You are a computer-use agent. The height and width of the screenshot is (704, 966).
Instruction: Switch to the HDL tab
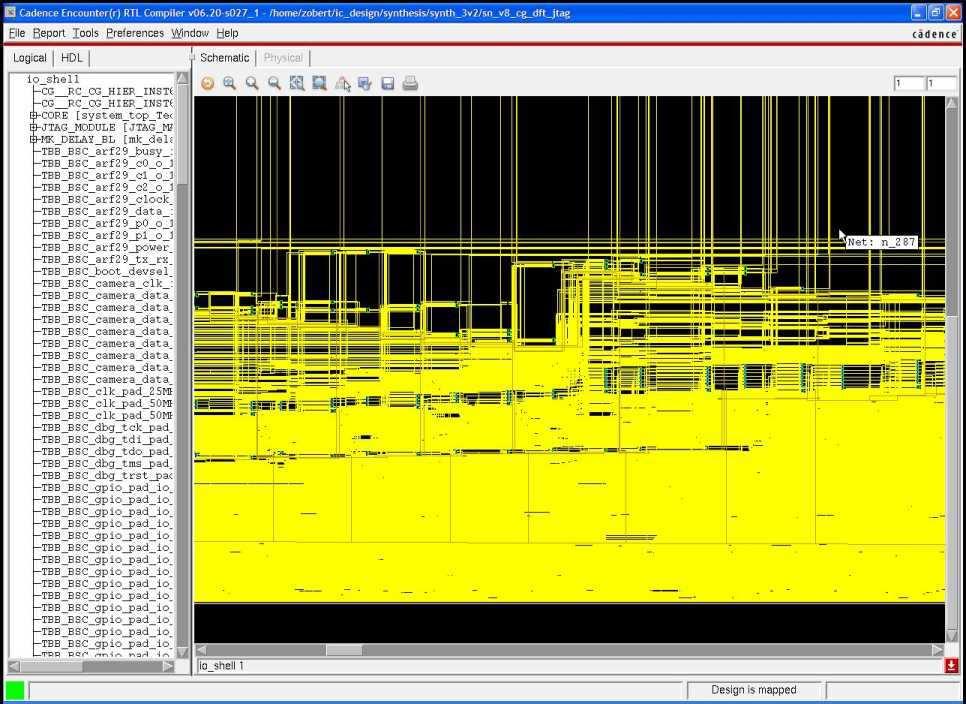tap(71, 58)
